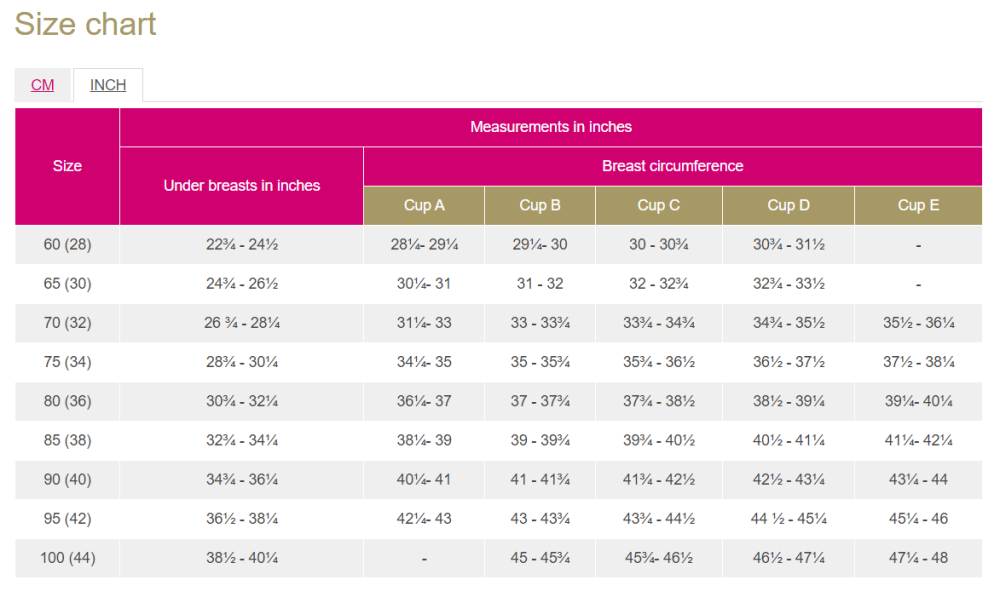Viewport: 1000px width, 603px height.
Task: Switch to the CM tab
Action: coord(42,85)
